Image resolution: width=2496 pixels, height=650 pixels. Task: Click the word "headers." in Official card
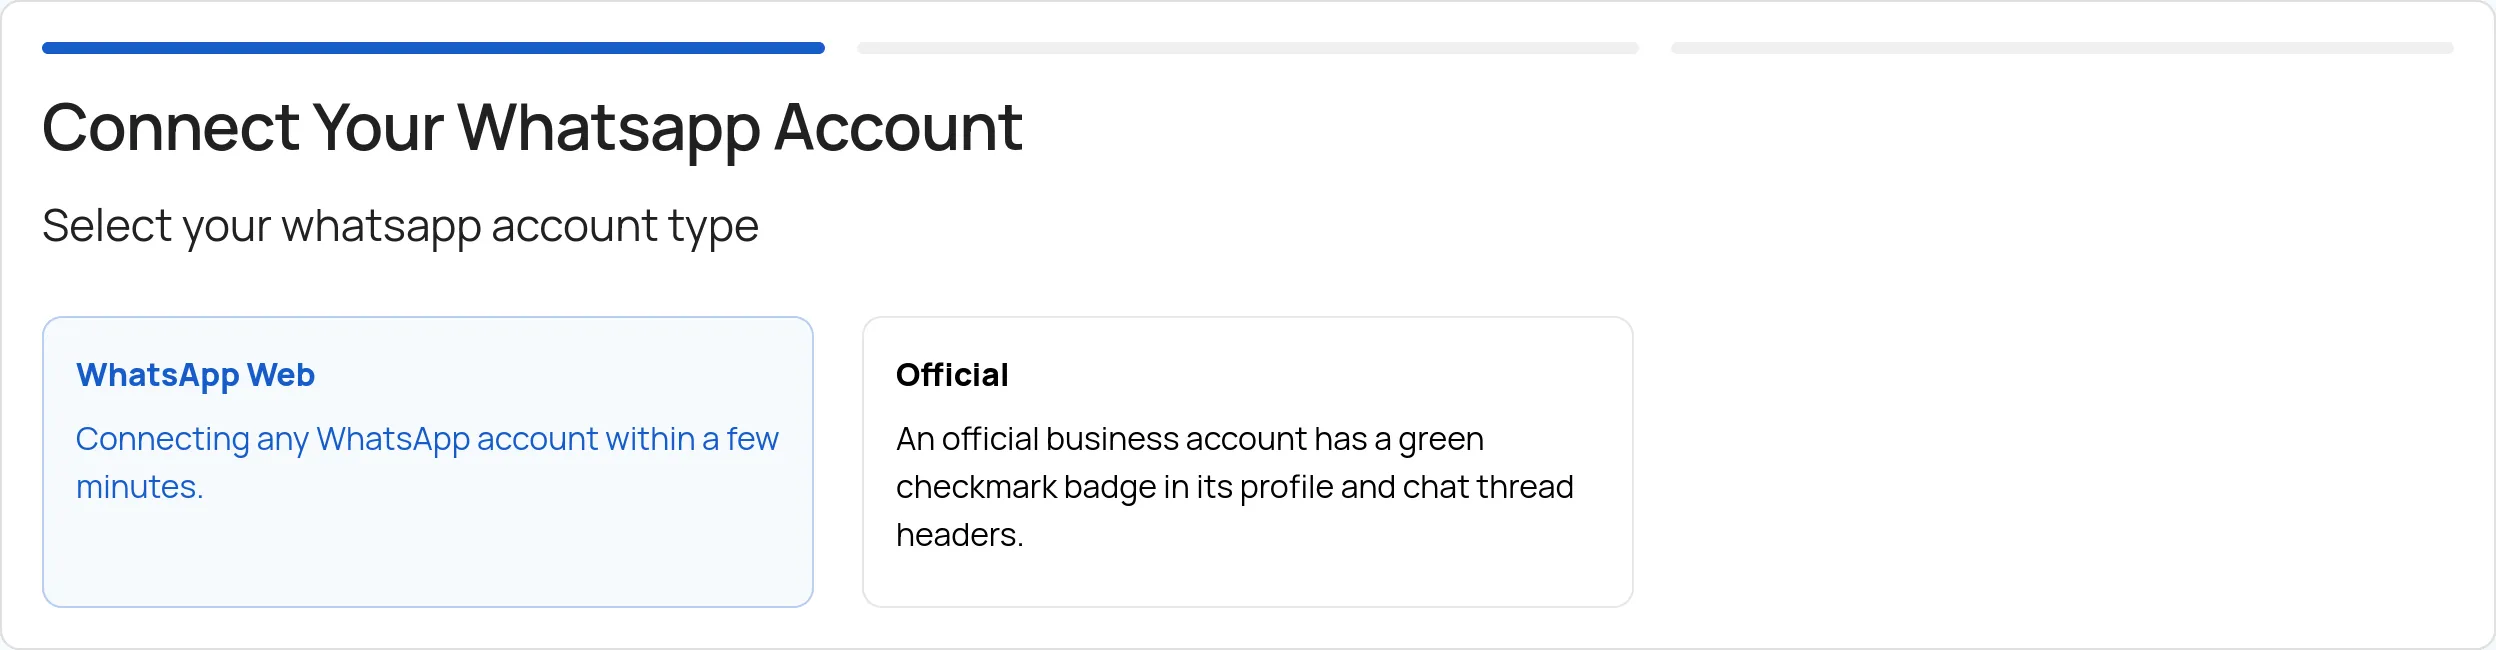pyautogui.click(x=960, y=535)
